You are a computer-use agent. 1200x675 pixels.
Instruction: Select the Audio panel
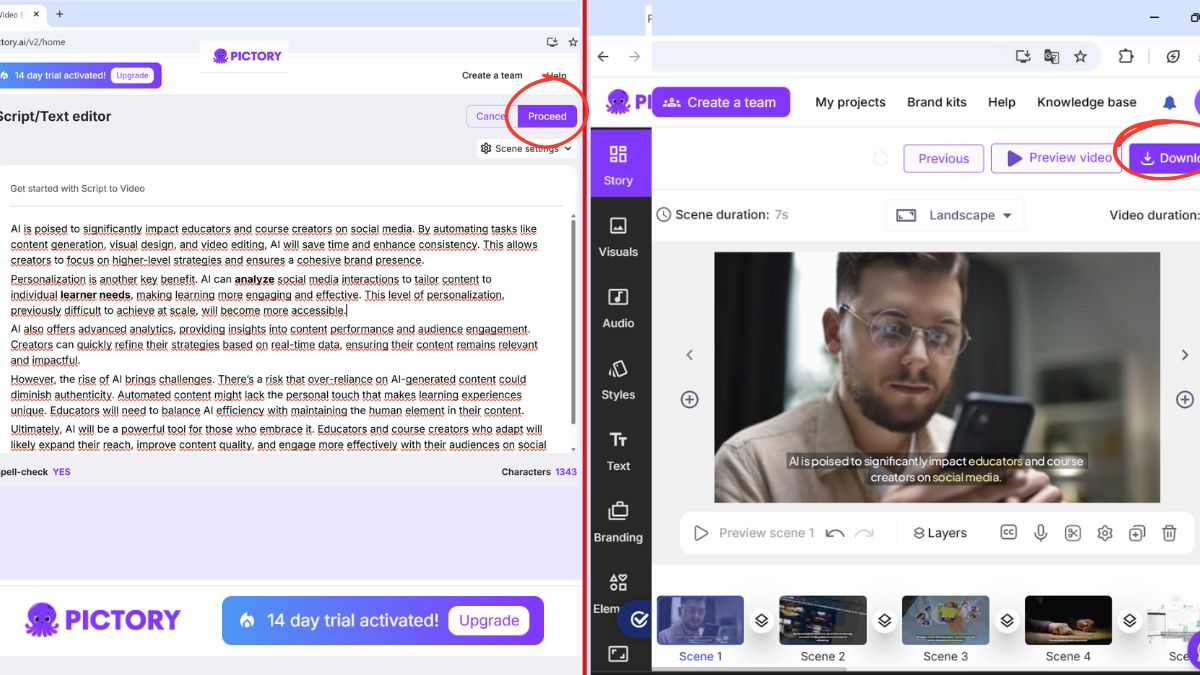[619, 308]
